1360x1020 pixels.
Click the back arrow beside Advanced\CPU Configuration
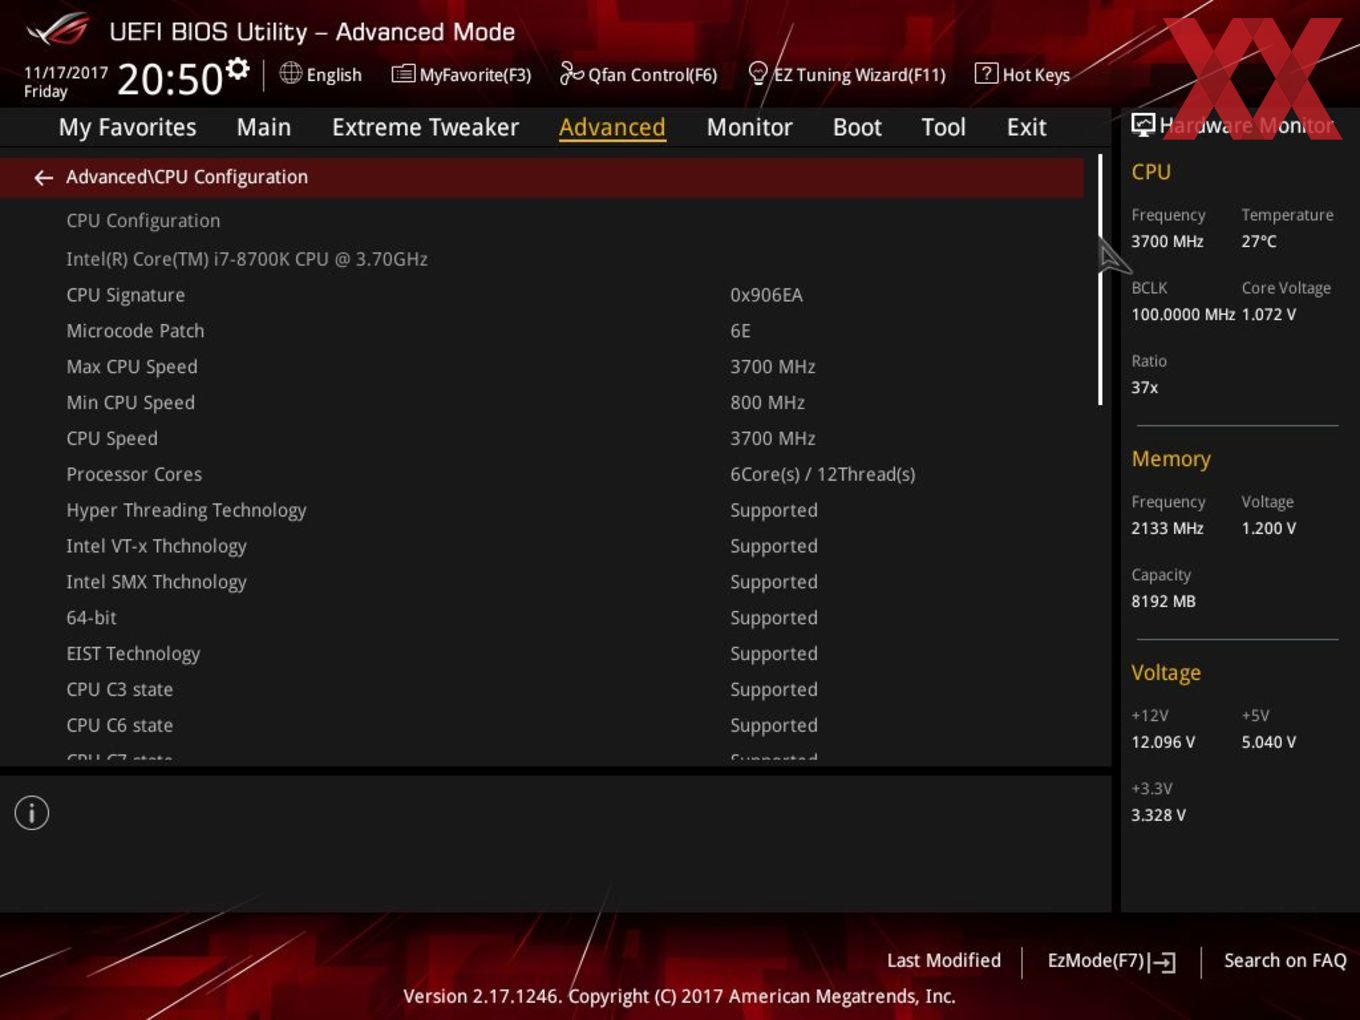point(43,177)
